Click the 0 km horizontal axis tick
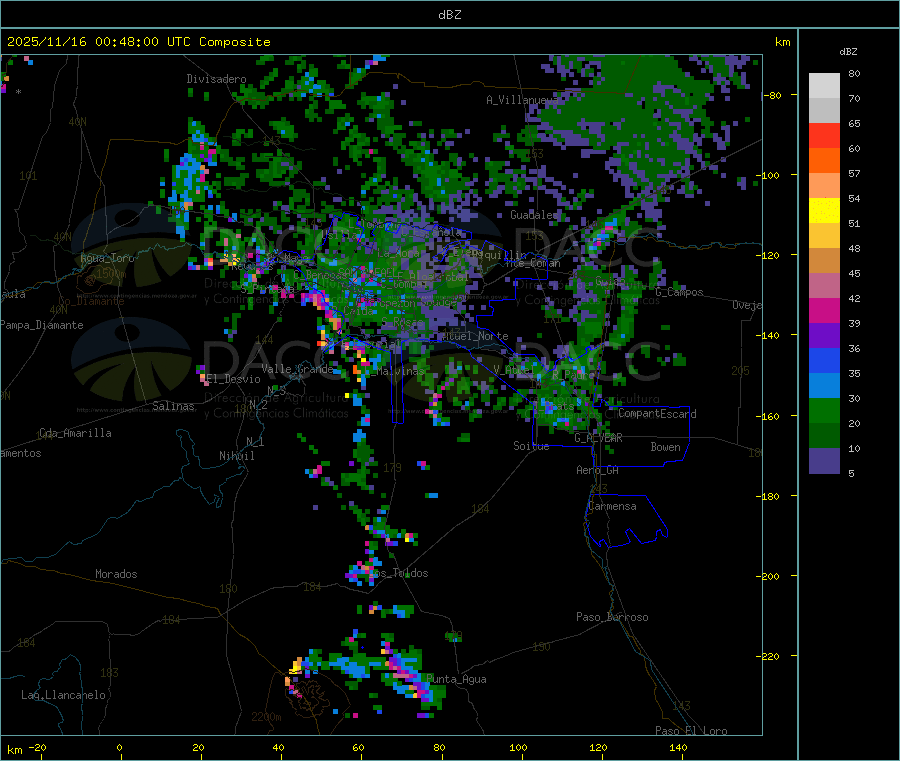The height and width of the screenshot is (761, 900). [x=119, y=748]
